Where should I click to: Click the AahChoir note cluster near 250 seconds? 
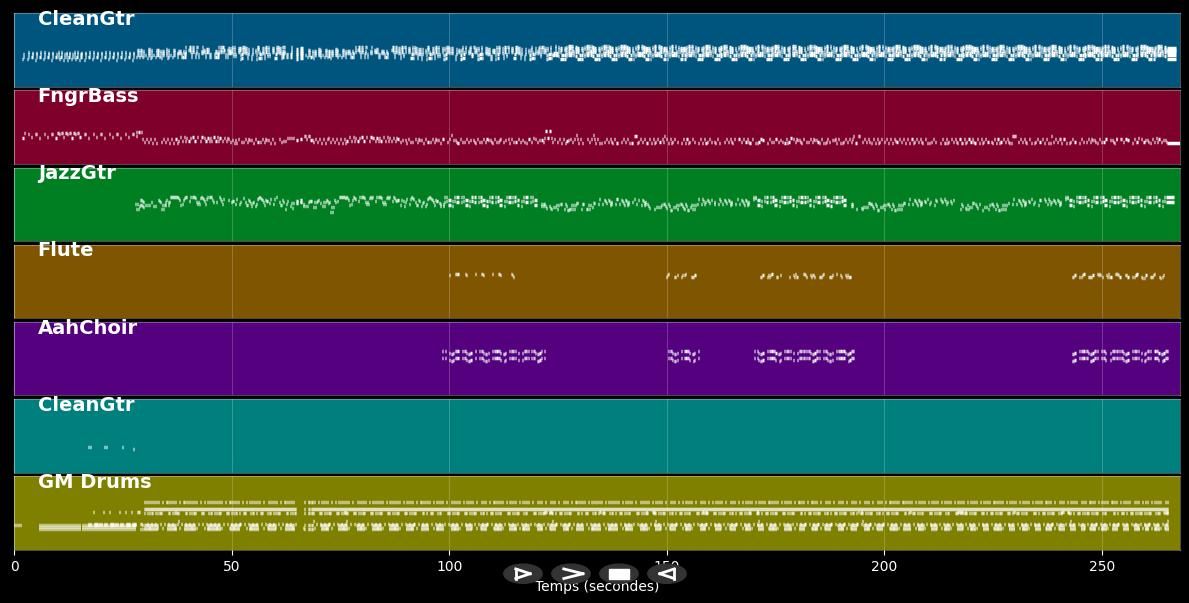point(1120,356)
